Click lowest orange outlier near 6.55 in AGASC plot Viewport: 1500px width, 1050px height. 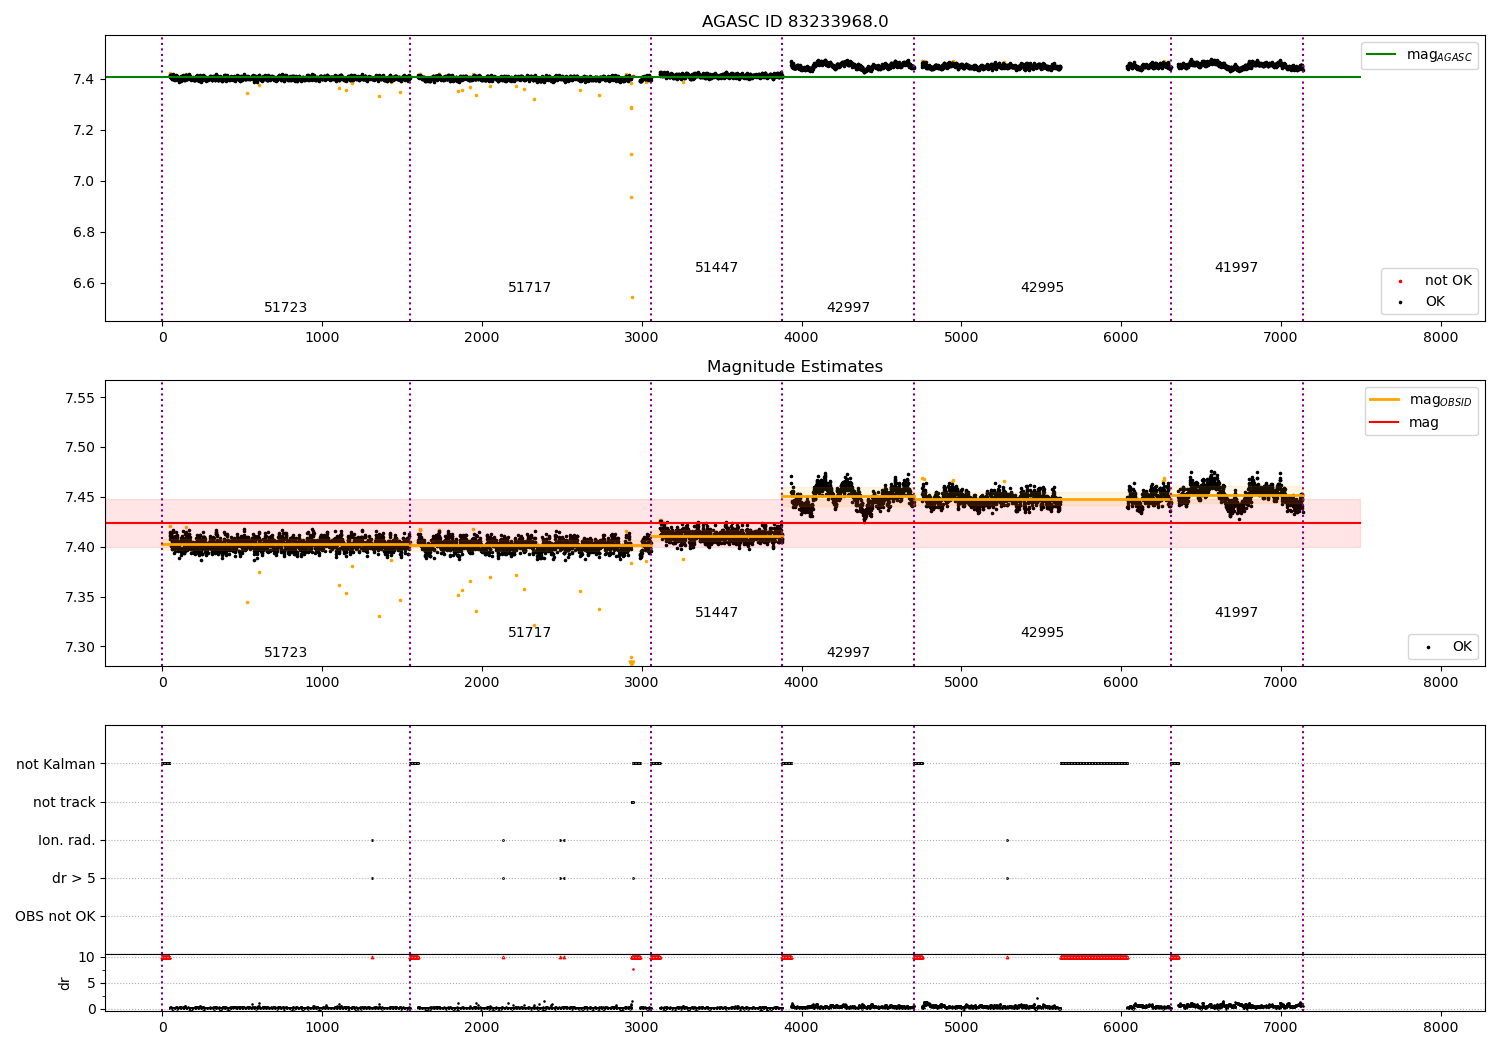point(631,297)
